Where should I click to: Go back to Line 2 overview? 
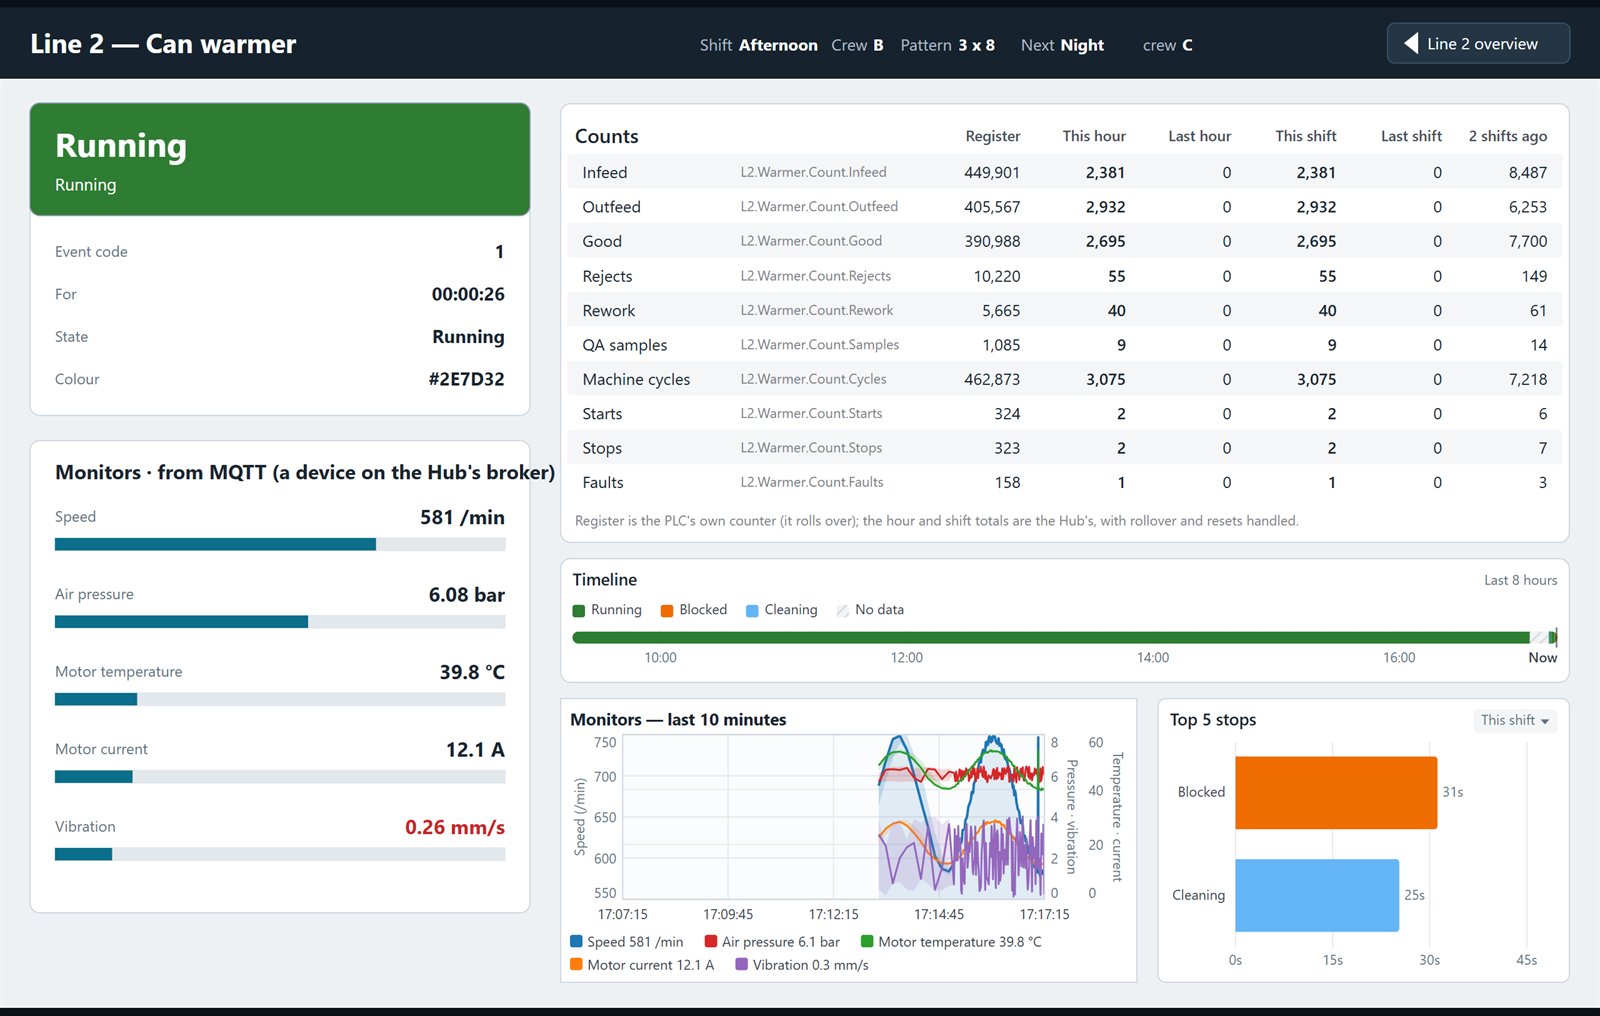pyautogui.click(x=1478, y=43)
